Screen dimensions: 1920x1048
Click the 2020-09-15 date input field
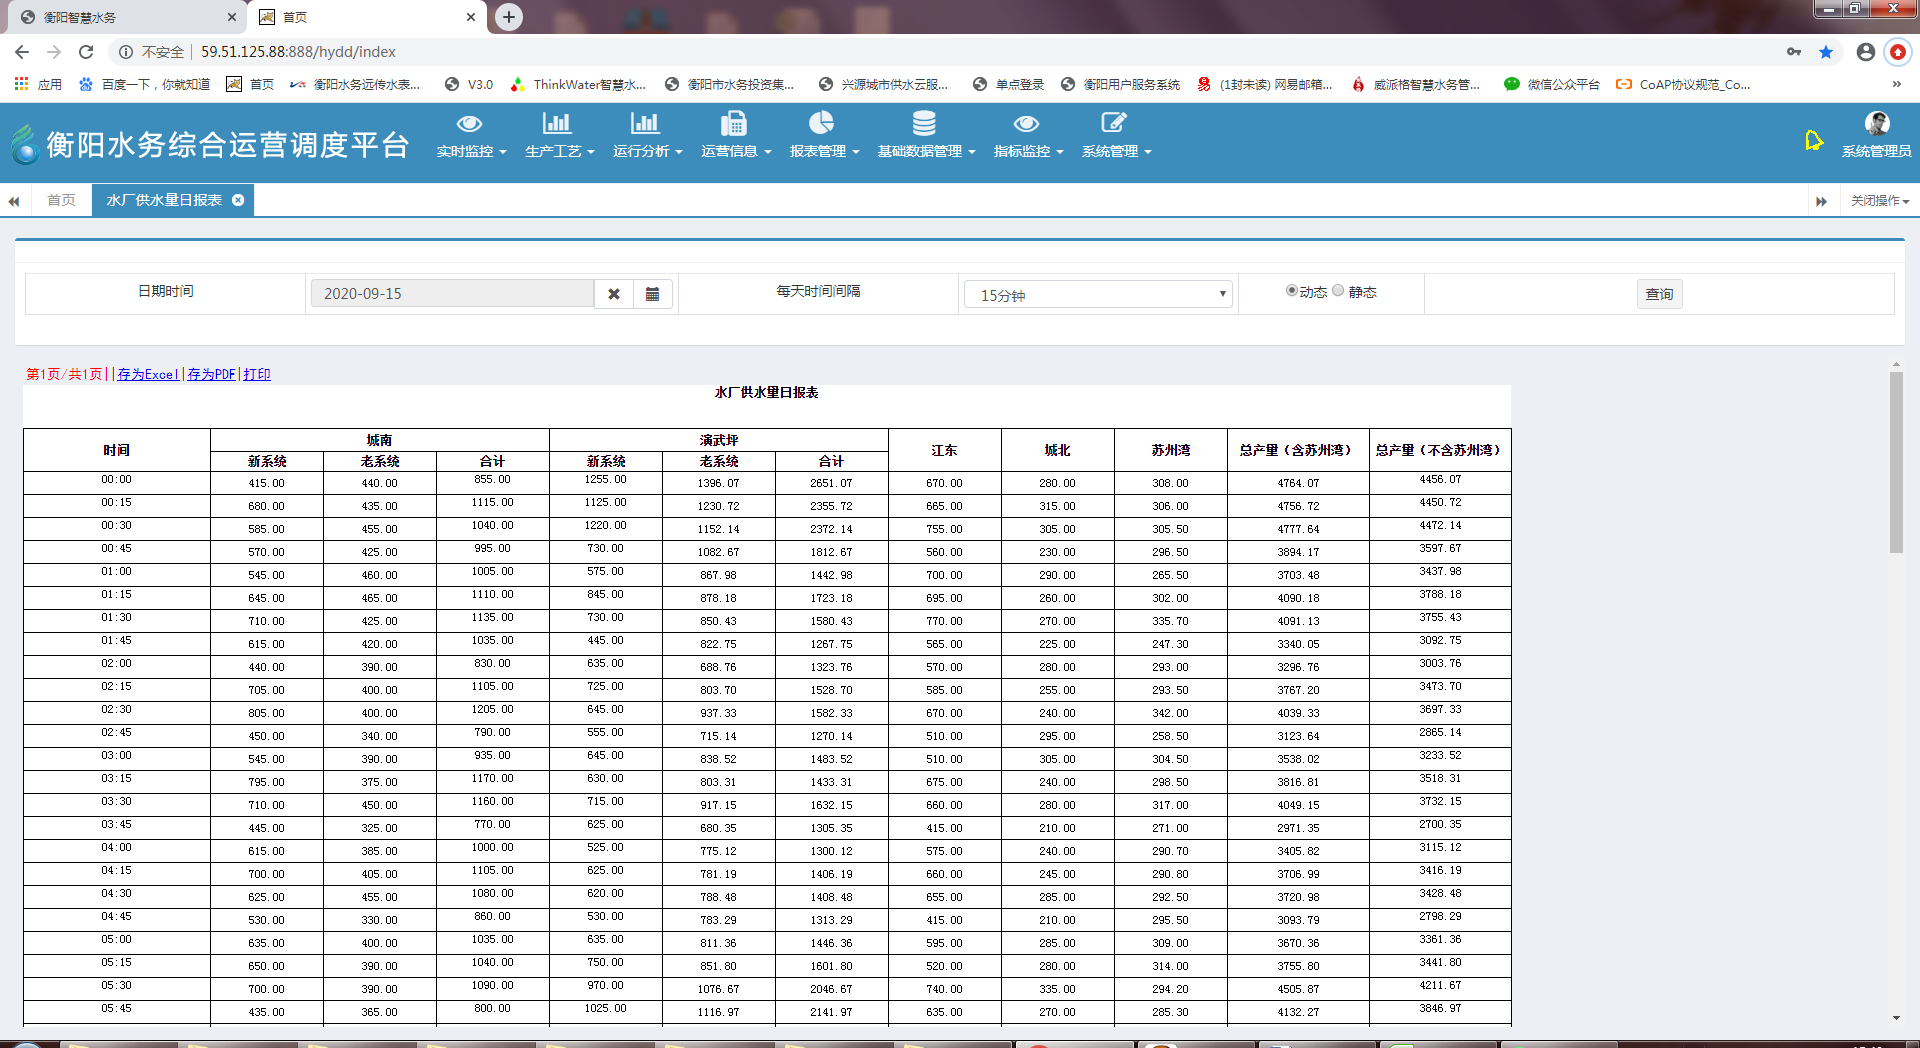452,294
